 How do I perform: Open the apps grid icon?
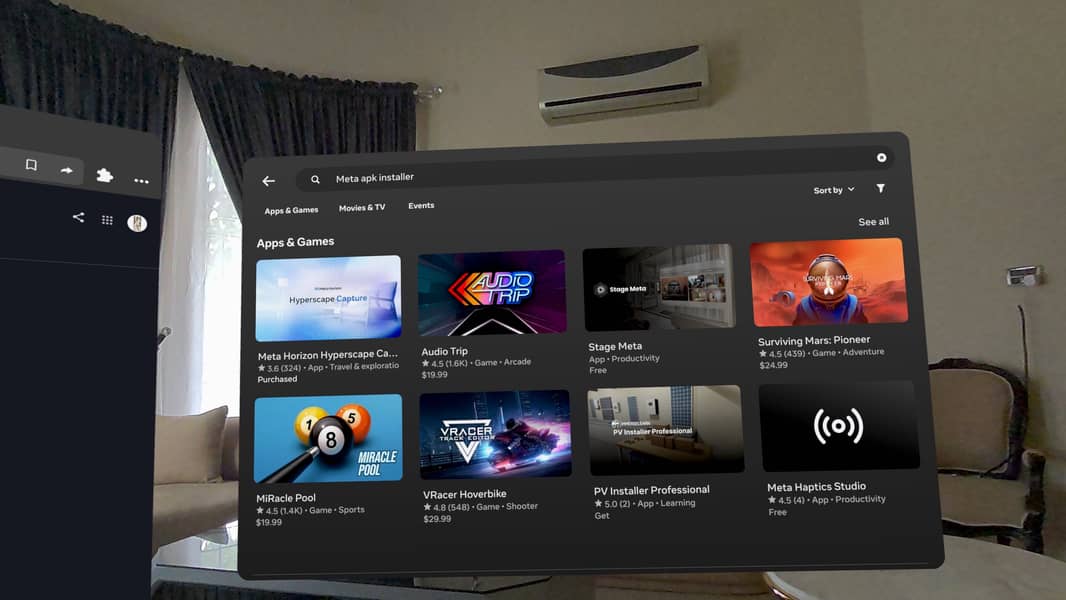tap(107, 219)
